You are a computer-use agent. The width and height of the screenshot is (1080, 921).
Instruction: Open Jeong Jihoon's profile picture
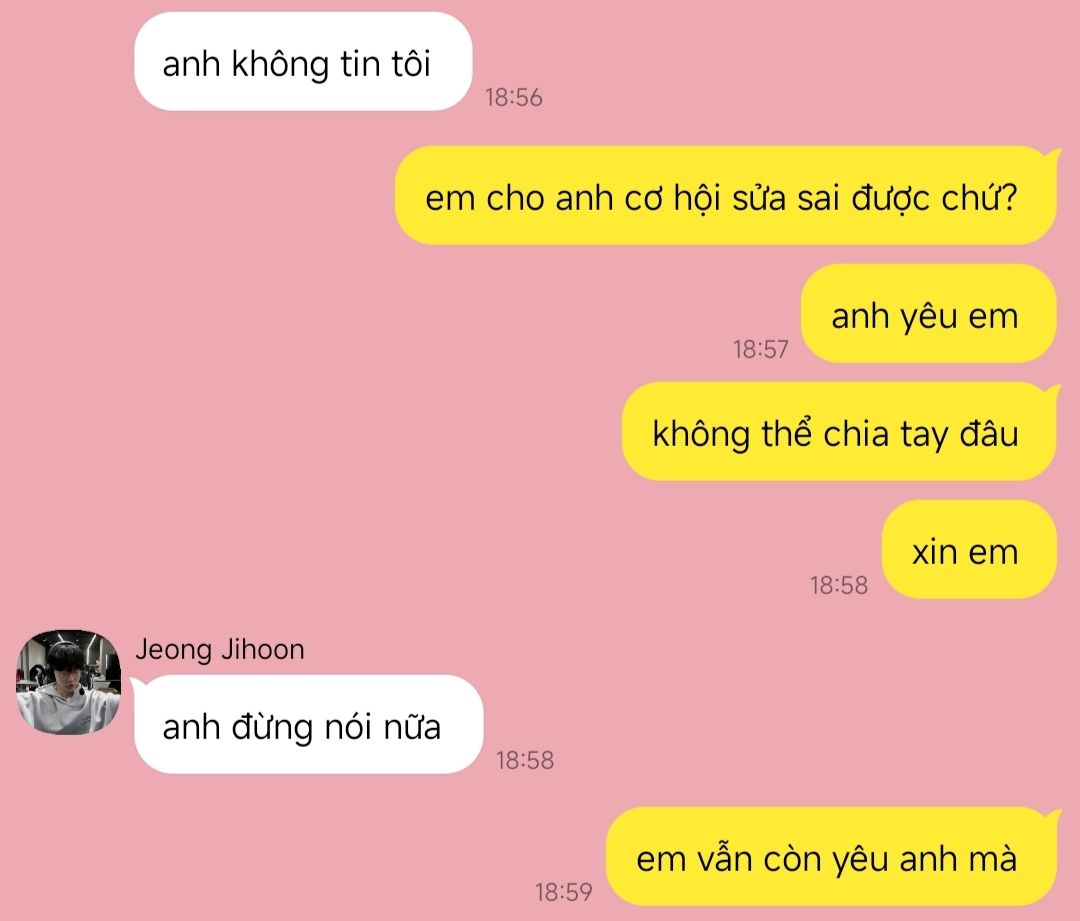coord(68,682)
